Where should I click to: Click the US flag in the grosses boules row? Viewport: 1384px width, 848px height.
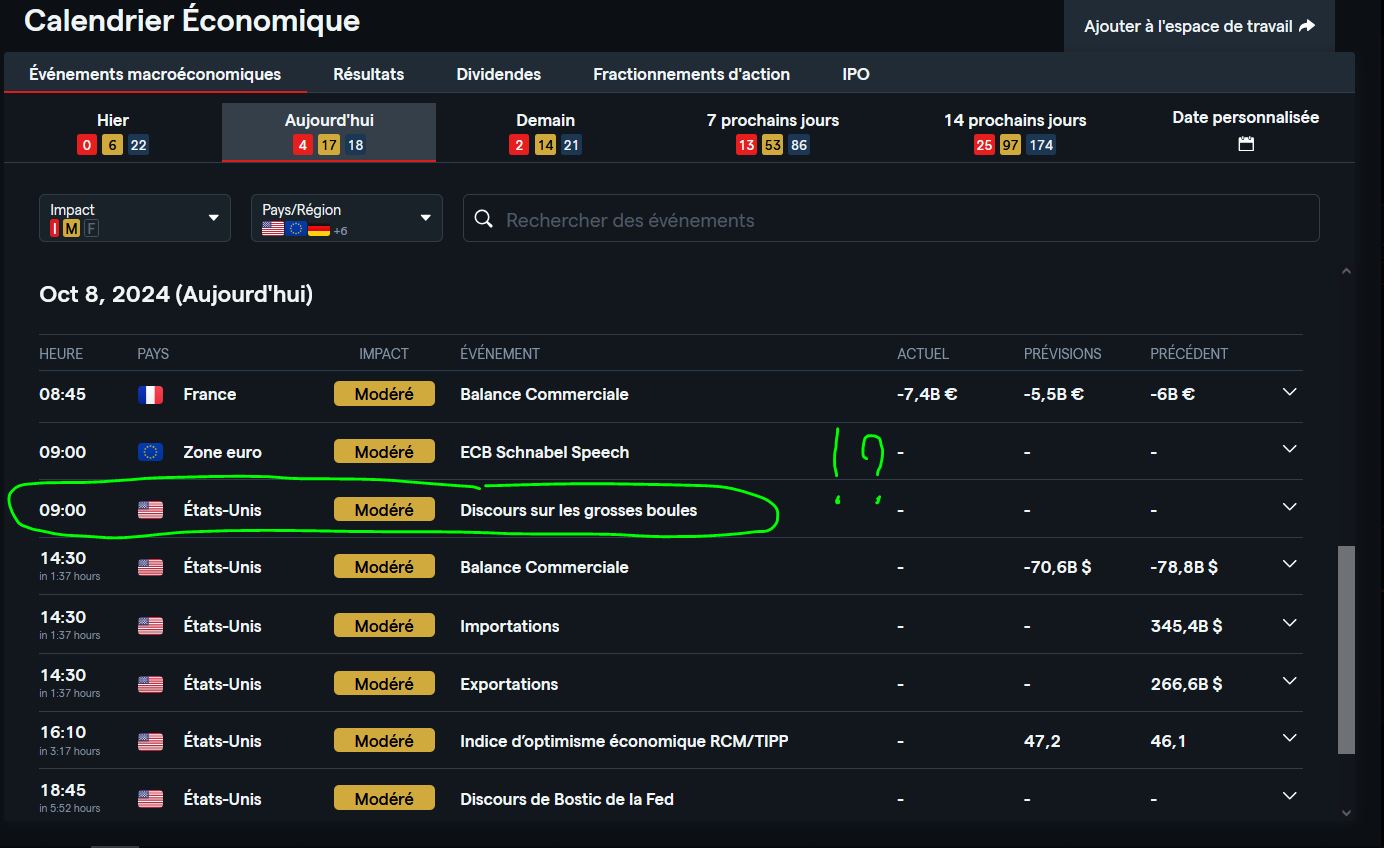150,510
